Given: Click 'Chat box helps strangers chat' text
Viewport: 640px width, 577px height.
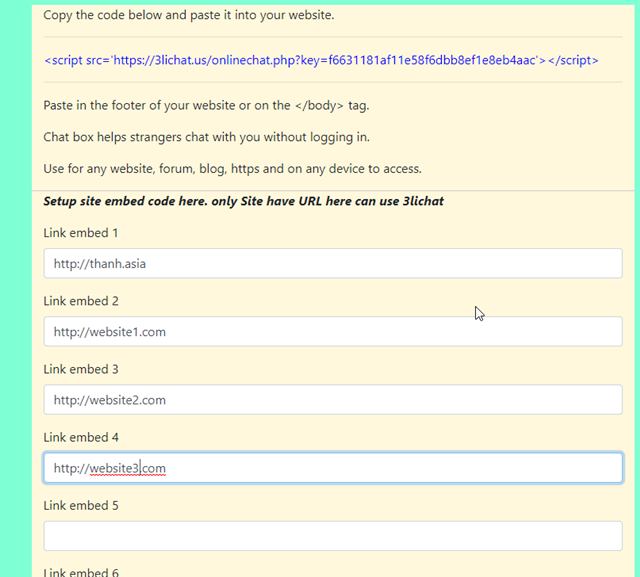Looking at the screenshot, I should coord(207,137).
